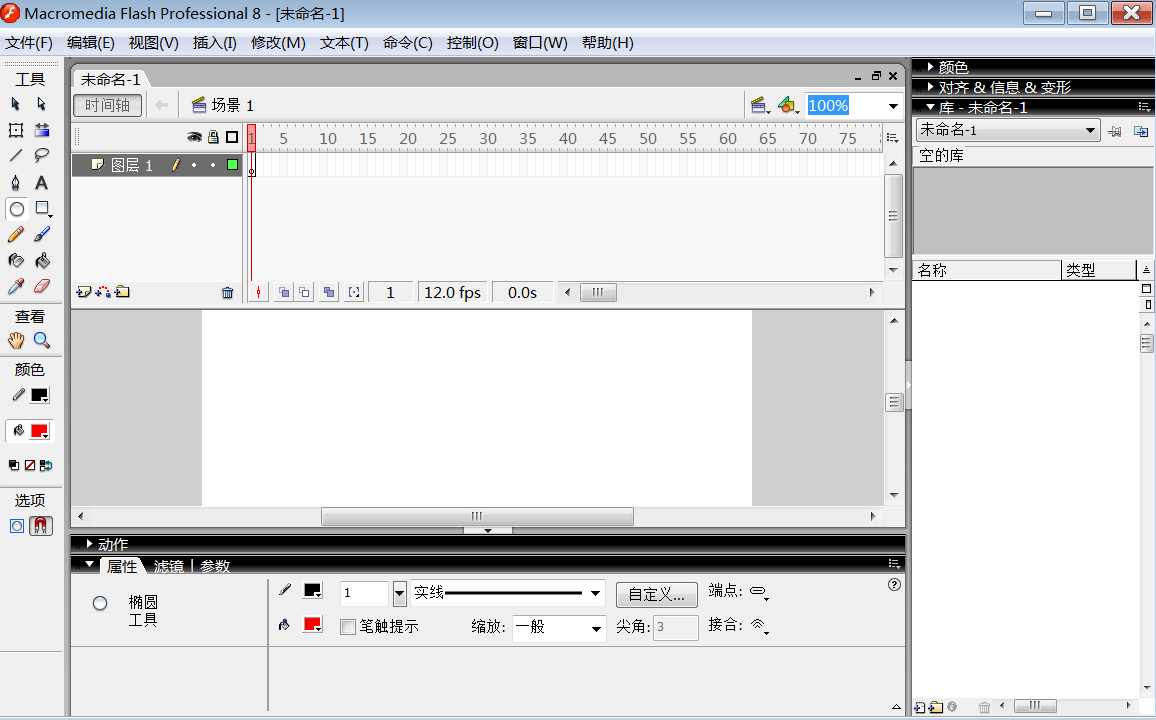Select the Zoom magnifier tool
Image resolution: width=1156 pixels, height=720 pixels.
(41, 340)
